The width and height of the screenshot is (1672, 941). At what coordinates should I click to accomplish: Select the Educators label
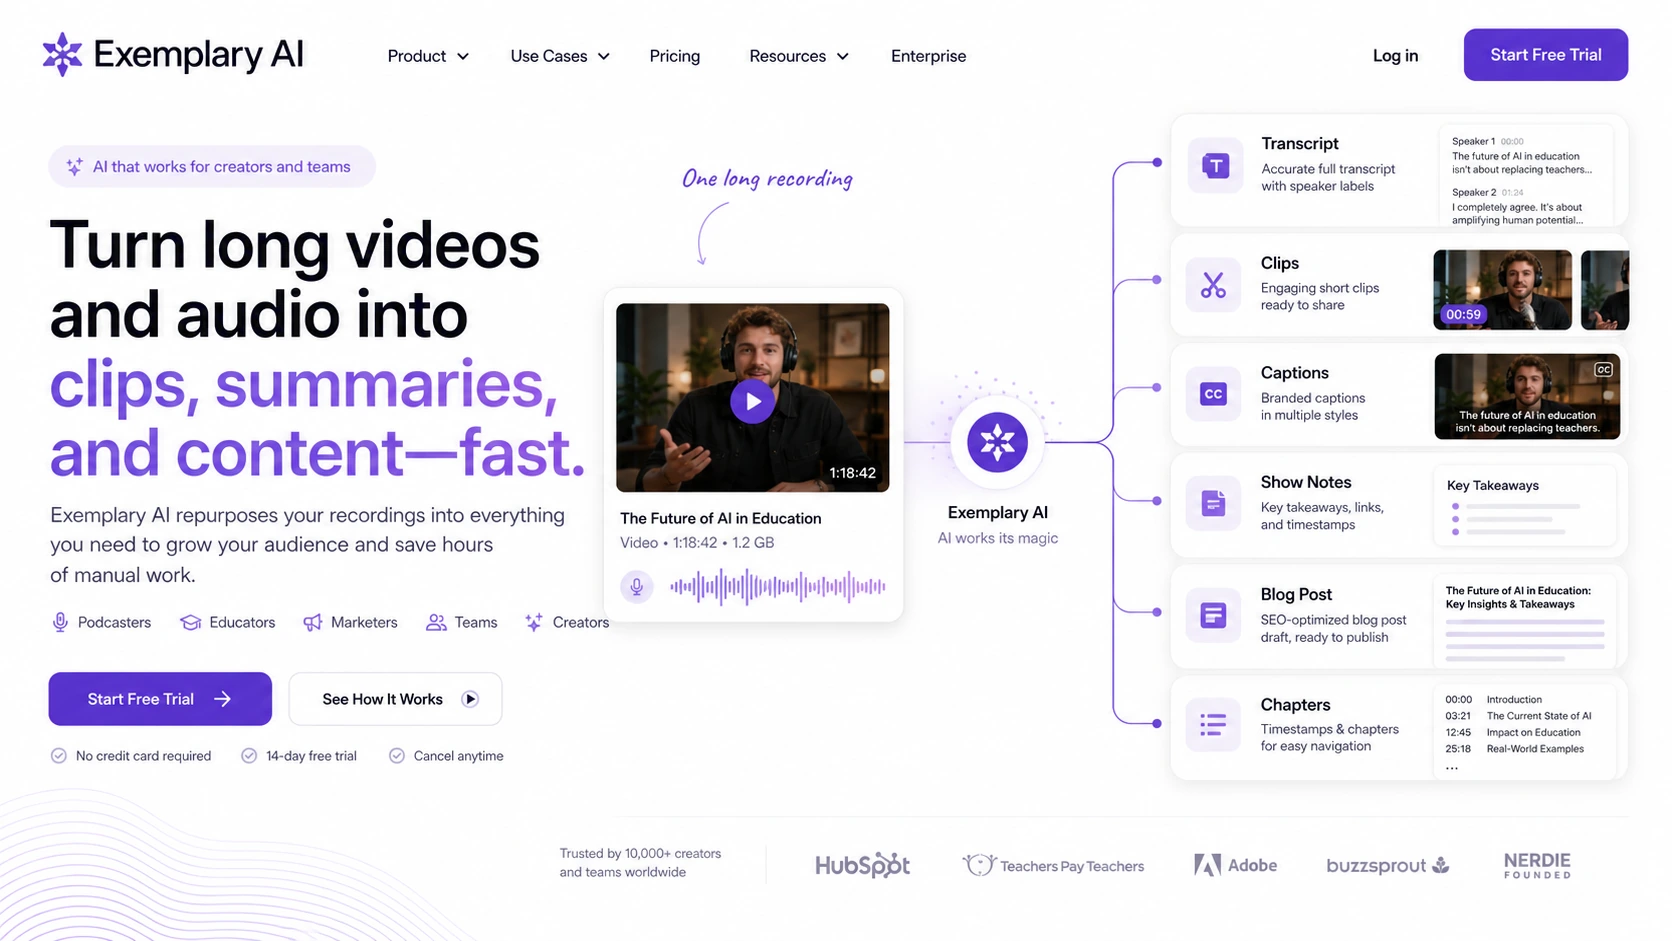242,622
